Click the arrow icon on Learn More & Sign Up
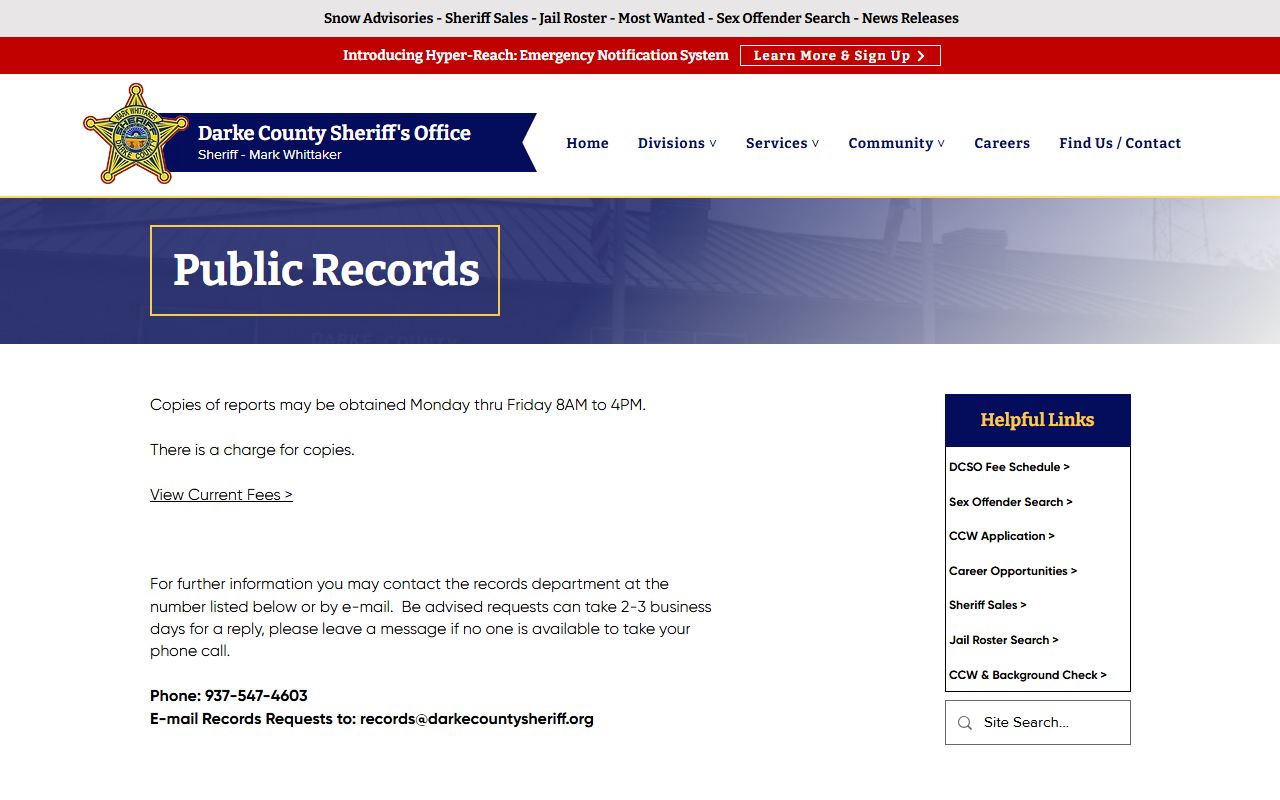 tap(921, 56)
